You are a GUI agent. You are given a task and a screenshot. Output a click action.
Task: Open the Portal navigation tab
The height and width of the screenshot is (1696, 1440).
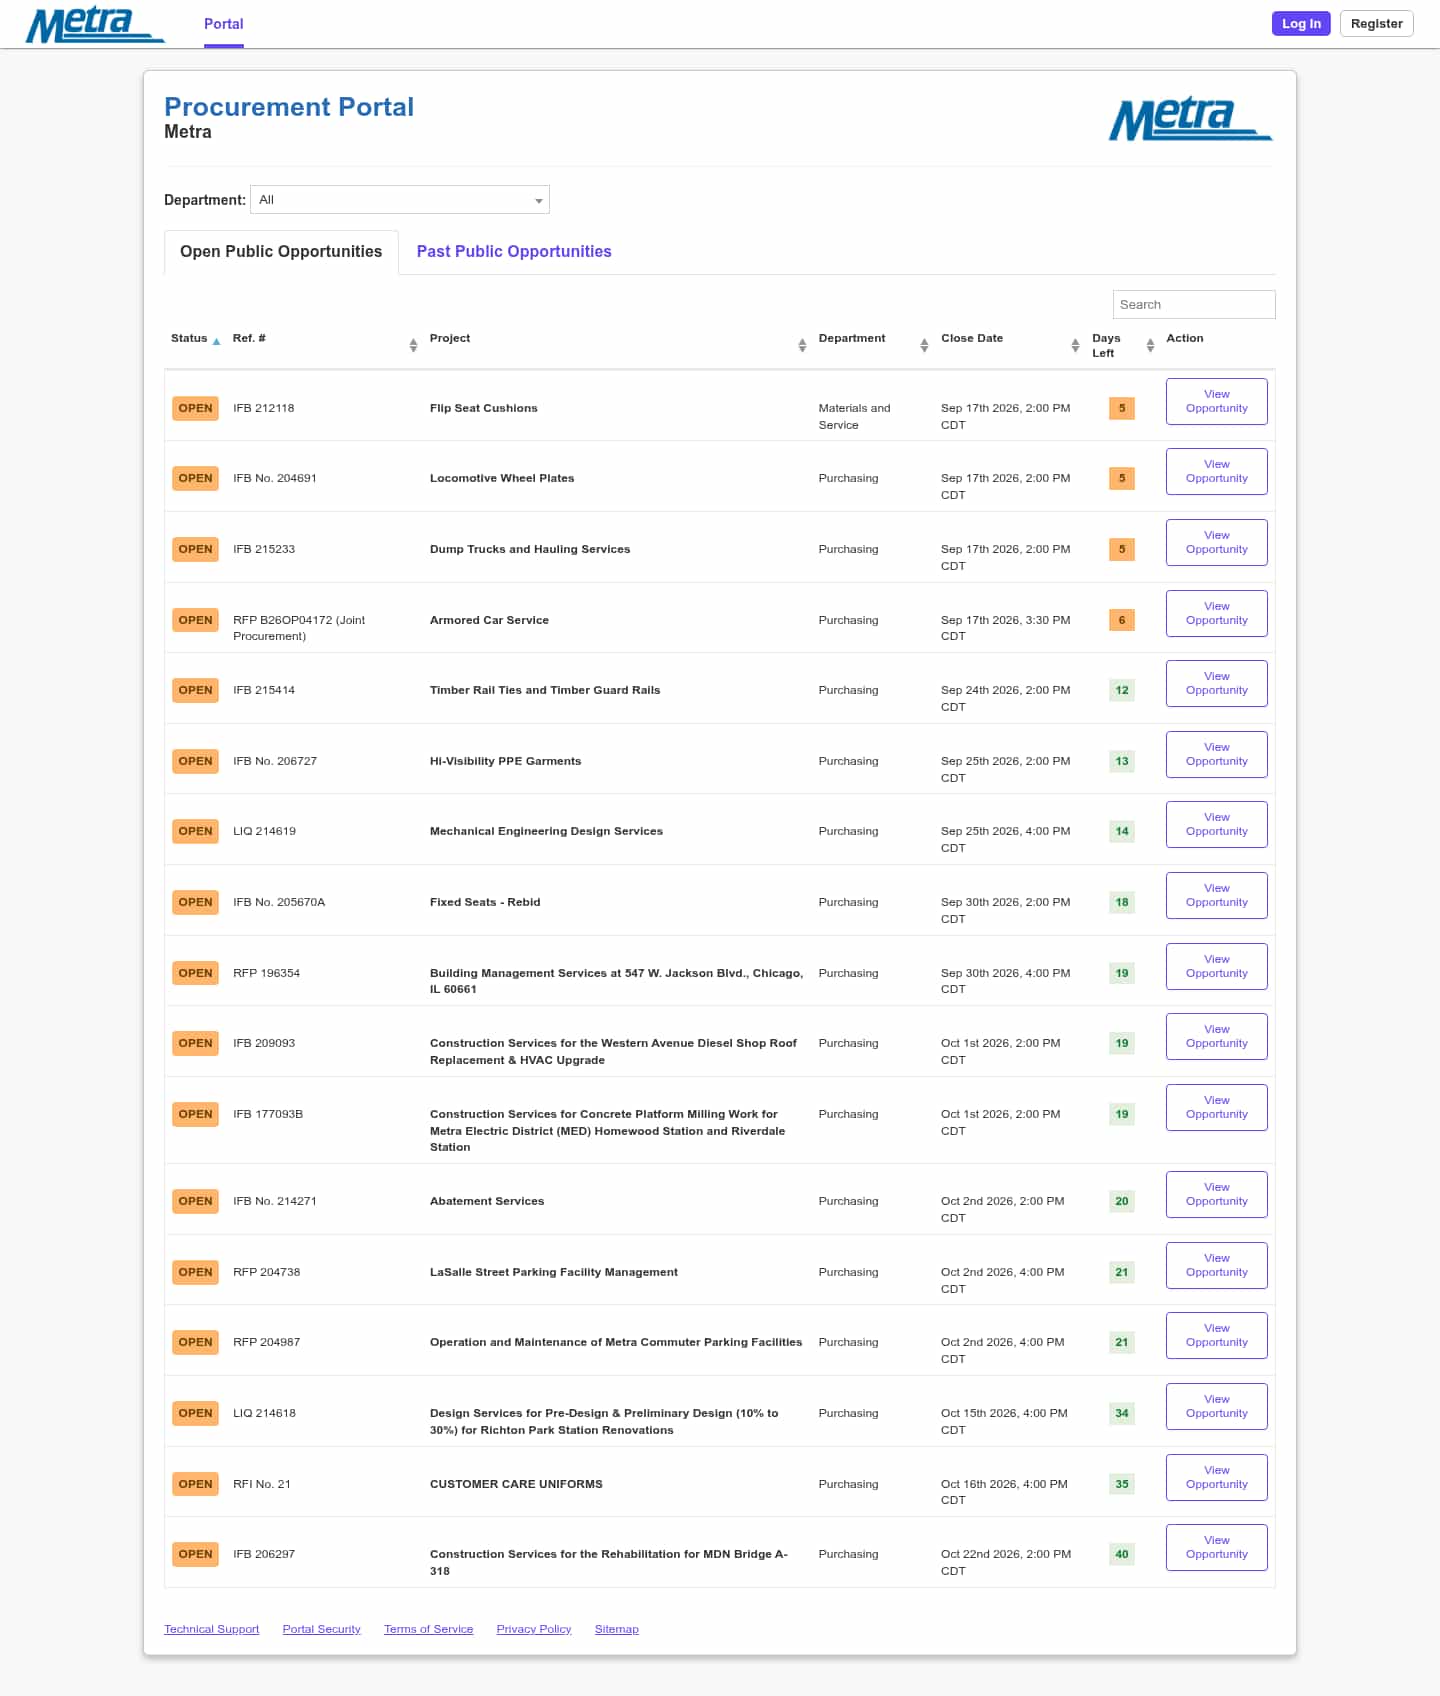click(x=224, y=24)
